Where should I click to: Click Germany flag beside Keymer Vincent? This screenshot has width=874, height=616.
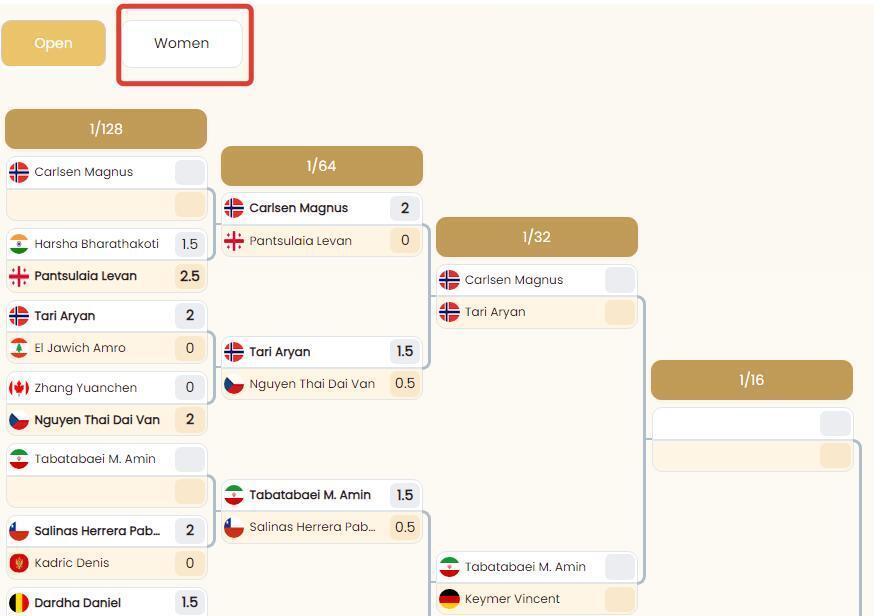450,599
